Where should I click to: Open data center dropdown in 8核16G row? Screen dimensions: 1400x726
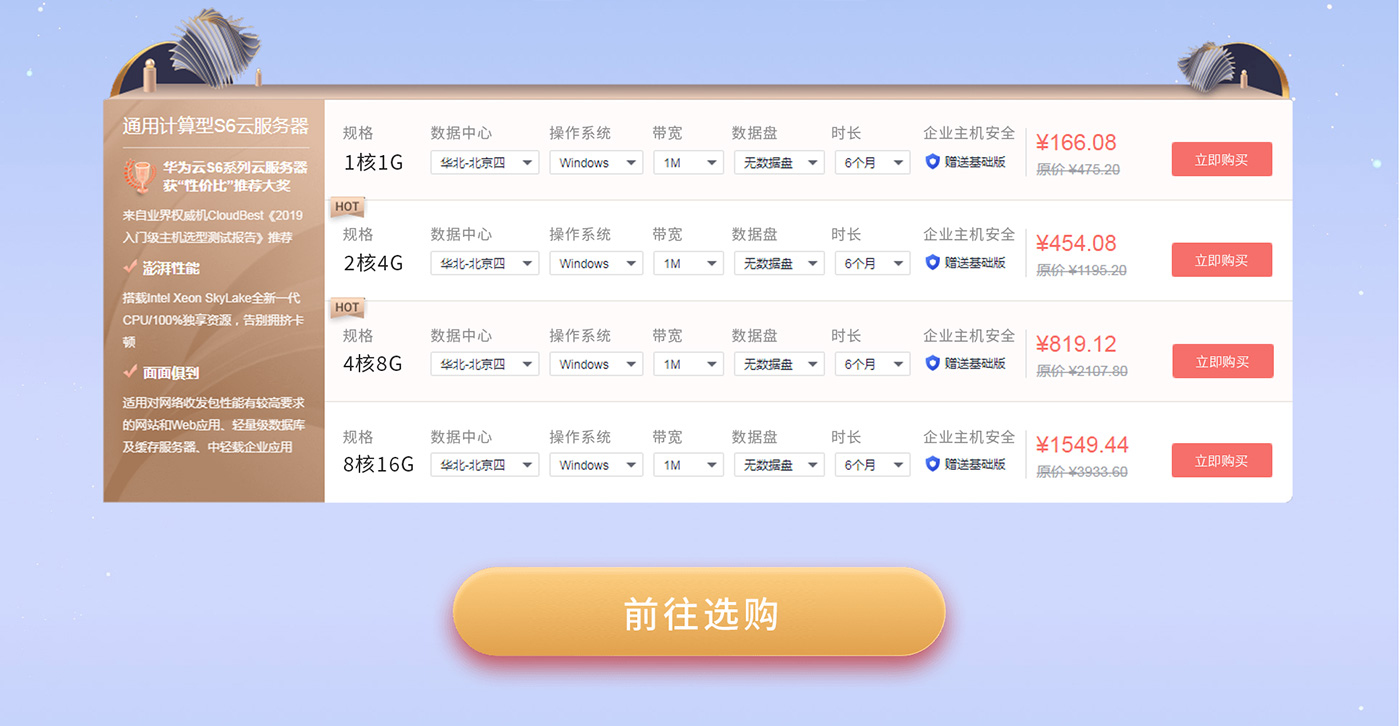[485, 465]
